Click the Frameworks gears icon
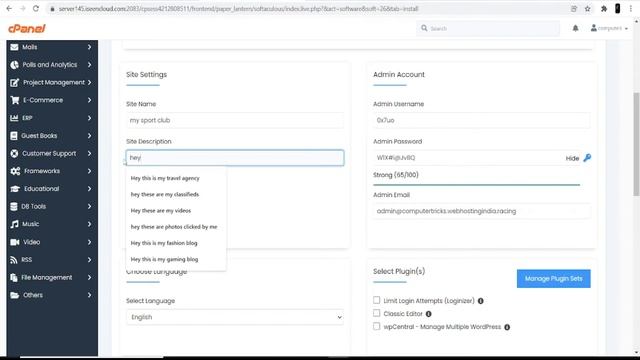640x360 pixels. coord(15,171)
